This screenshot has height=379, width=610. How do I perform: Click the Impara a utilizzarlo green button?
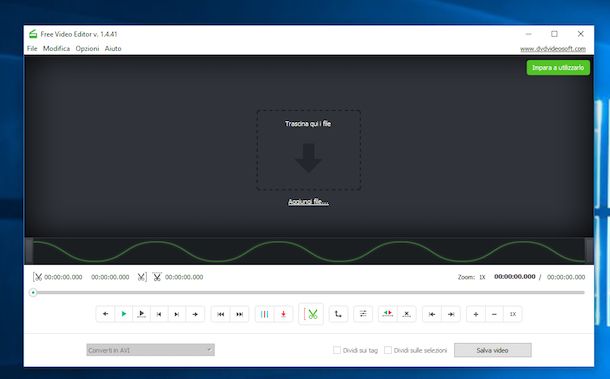click(558, 67)
